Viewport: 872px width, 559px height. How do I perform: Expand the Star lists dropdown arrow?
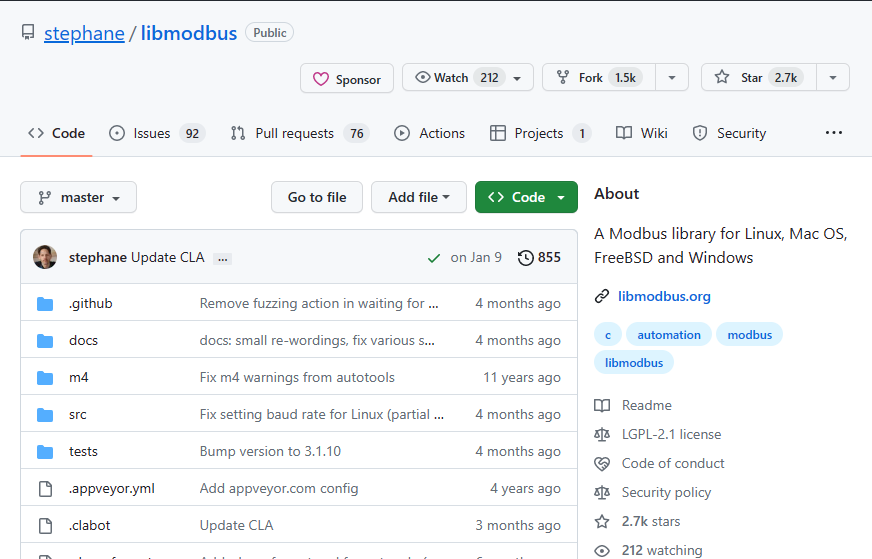[833, 77]
